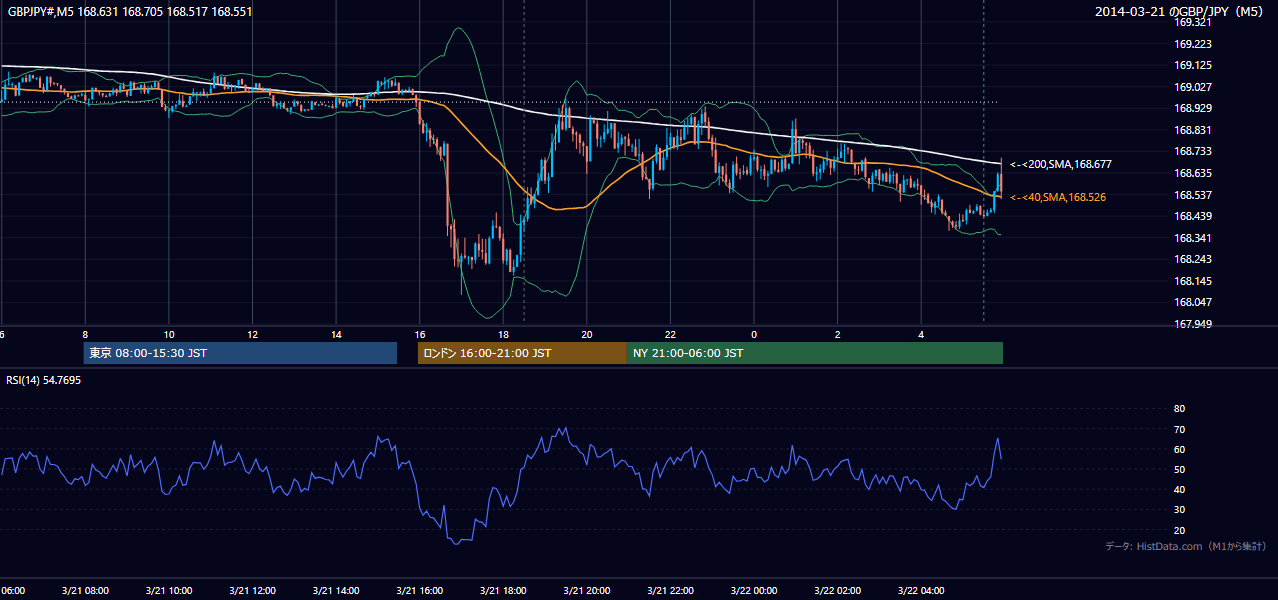Click the price axis label 169.223
The width and height of the screenshot is (1278, 600).
tap(1192, 44)
